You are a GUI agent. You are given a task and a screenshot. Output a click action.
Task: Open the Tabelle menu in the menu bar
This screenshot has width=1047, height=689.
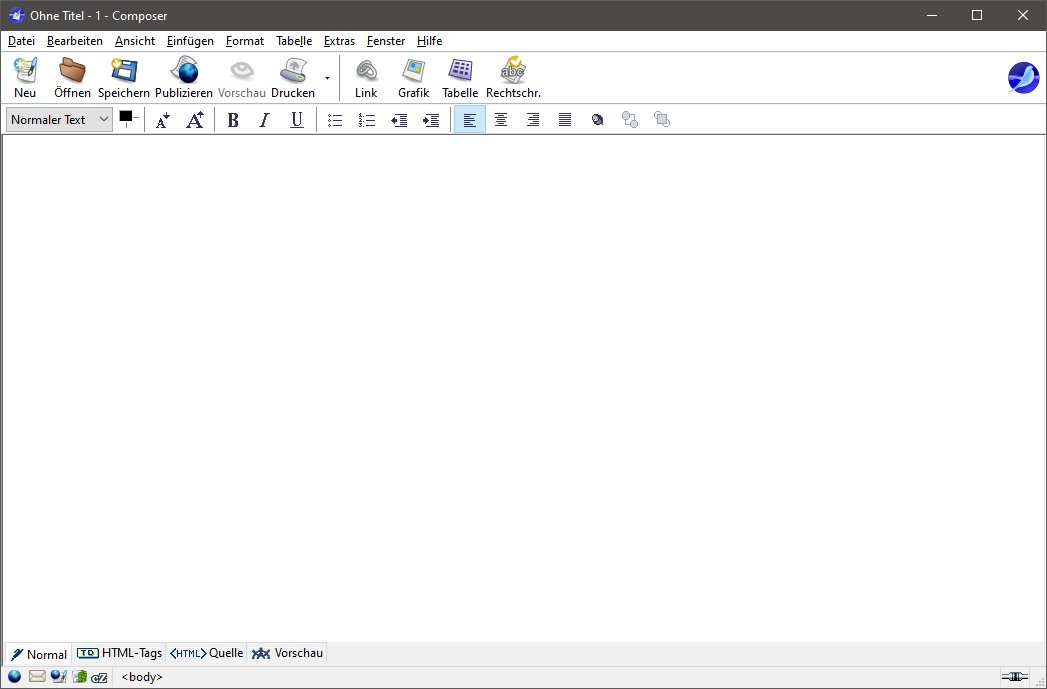tap(294, 41)
